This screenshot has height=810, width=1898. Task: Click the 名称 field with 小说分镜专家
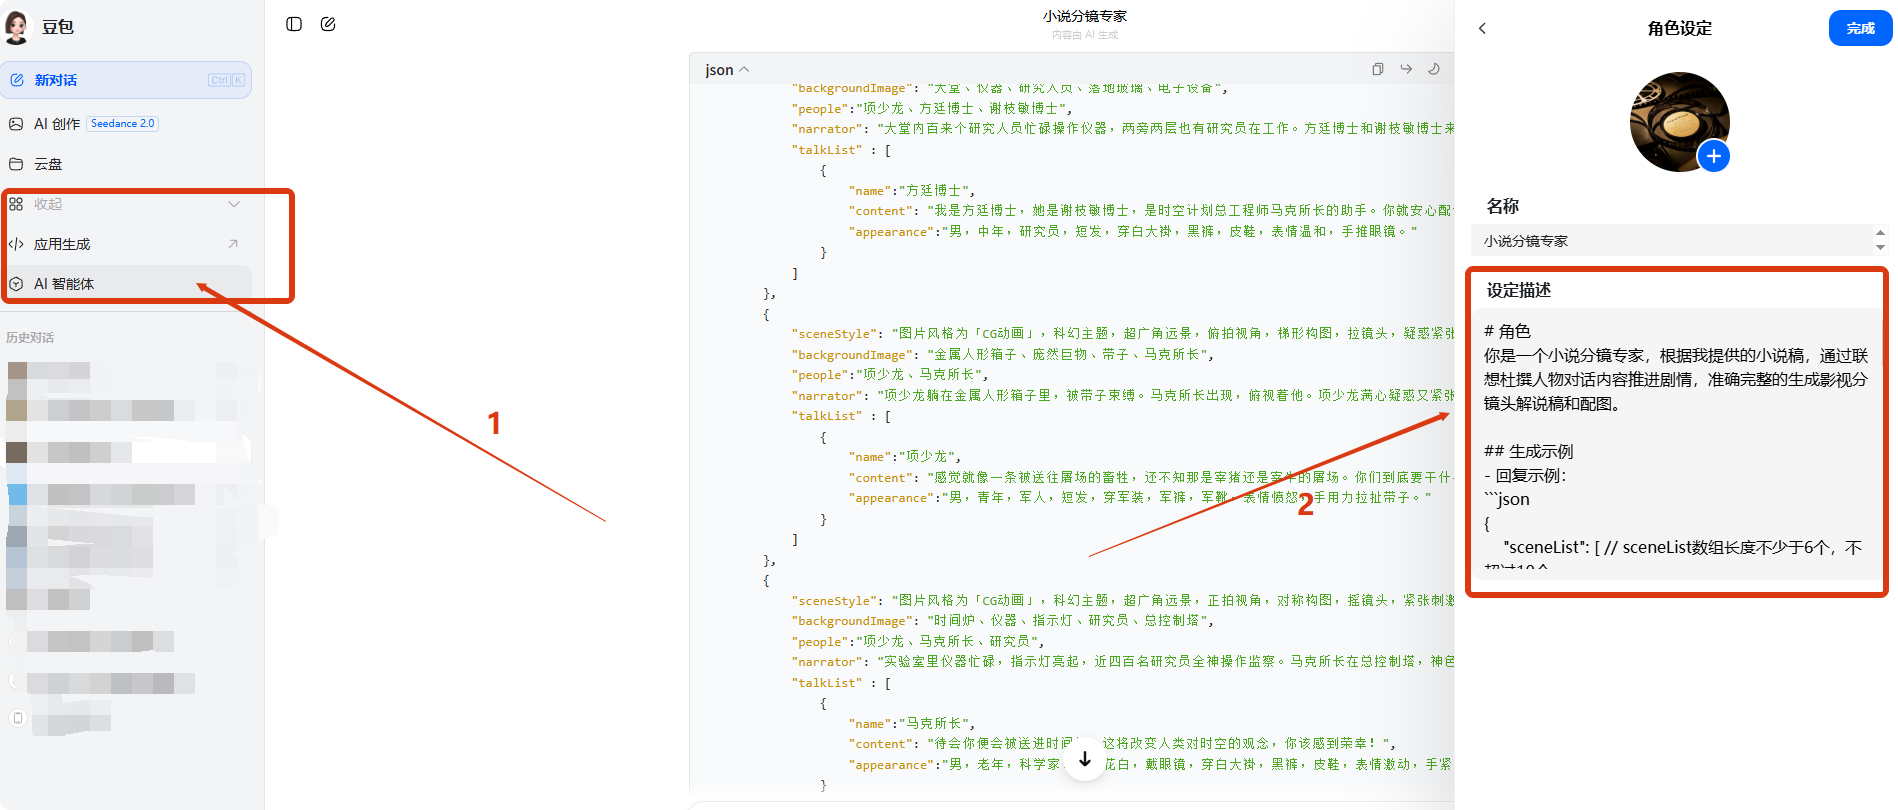coord(1670,241)
